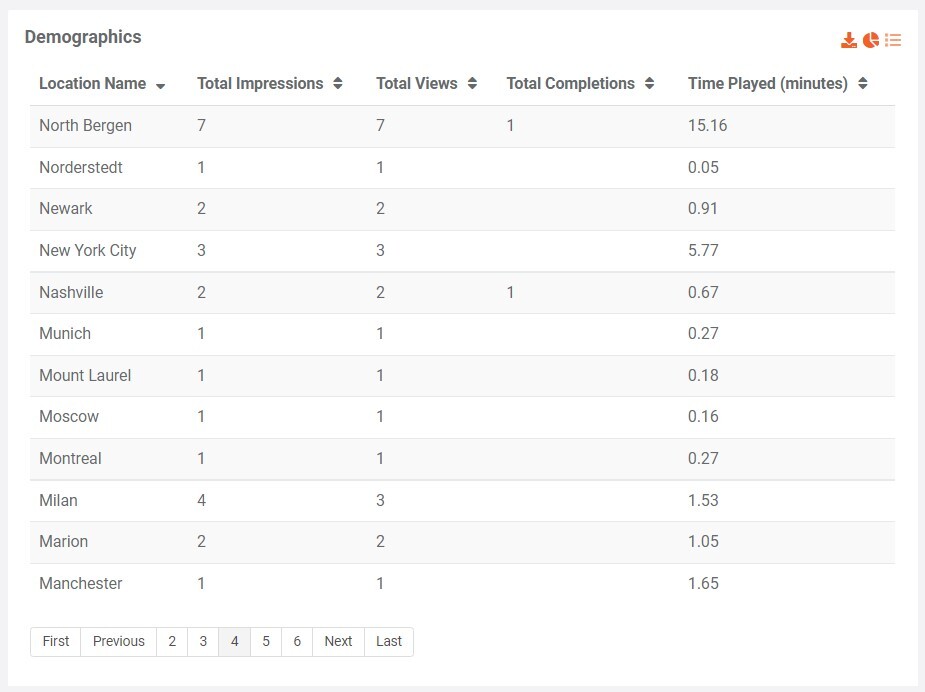Sort by Total Views arrows
The height and width of the screenshot is (692, 925).
click(x=472, y=84)
